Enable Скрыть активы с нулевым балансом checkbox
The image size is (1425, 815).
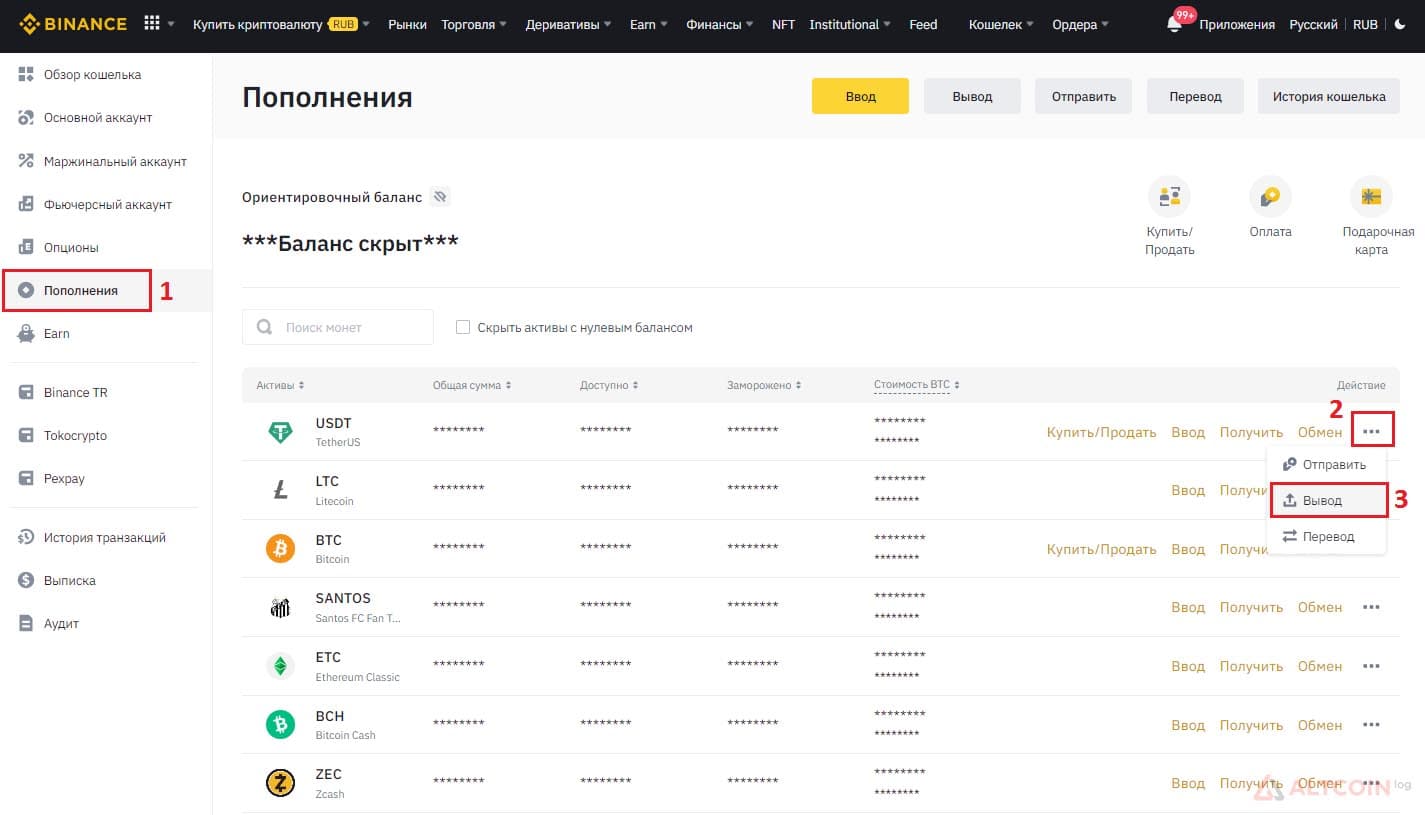462,327
